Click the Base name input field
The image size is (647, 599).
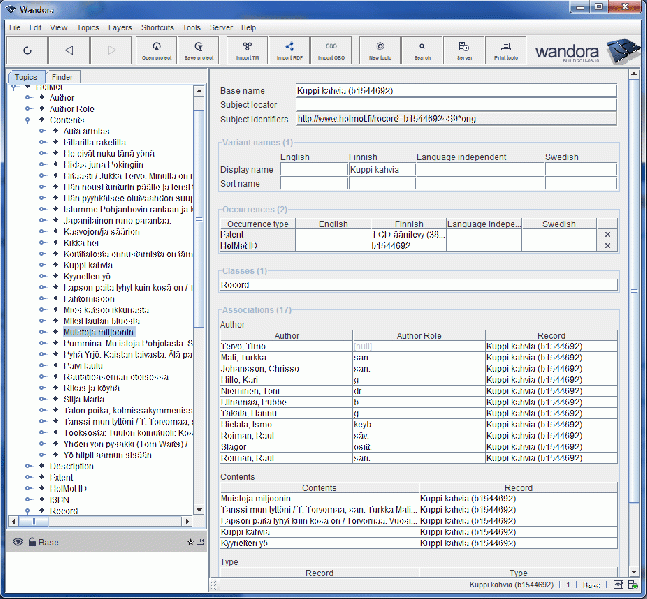[456, 90]
